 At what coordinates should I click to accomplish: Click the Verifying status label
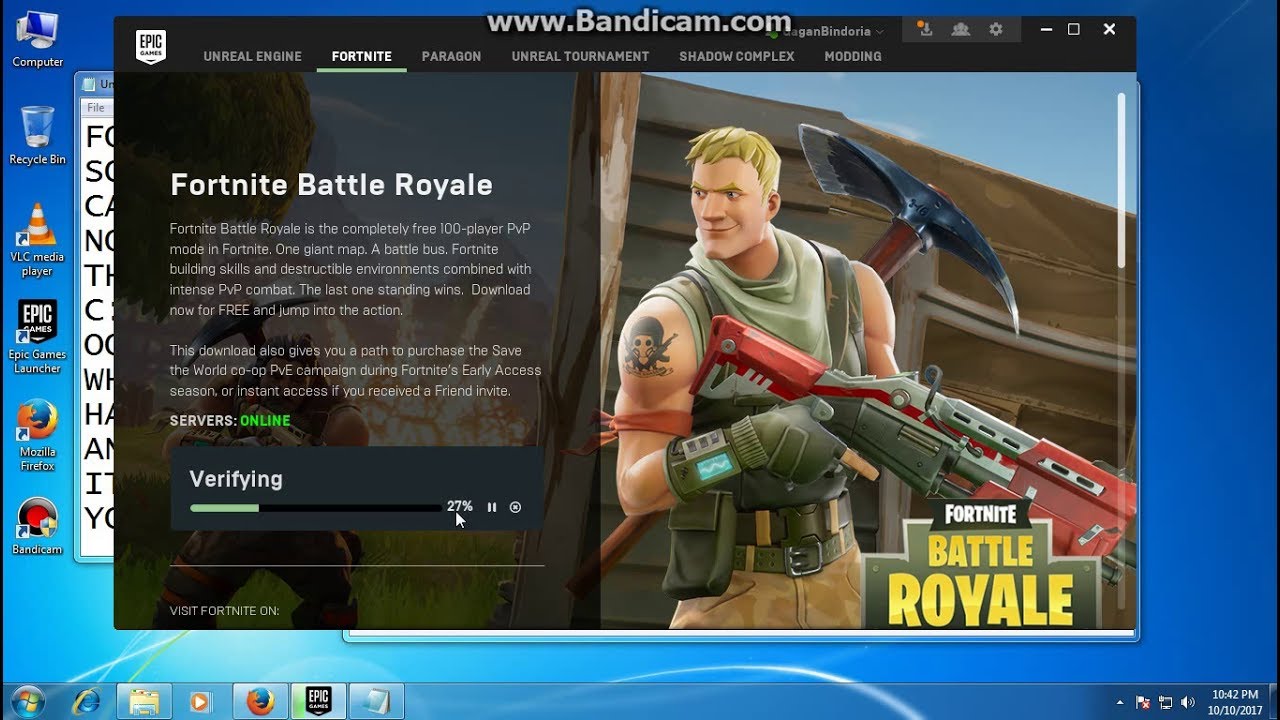[x=236, y=479]
